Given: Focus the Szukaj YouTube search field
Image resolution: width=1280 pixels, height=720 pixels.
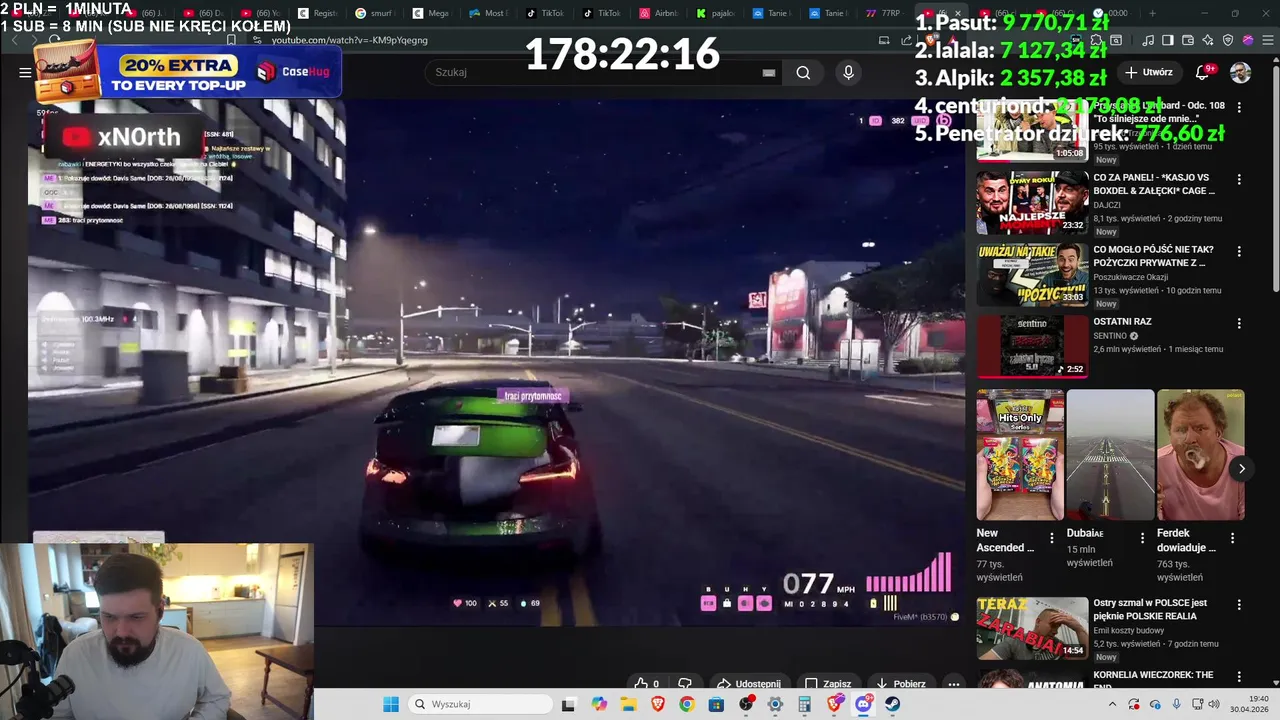Looking at the screenshot, I should [x=605, y=72].
